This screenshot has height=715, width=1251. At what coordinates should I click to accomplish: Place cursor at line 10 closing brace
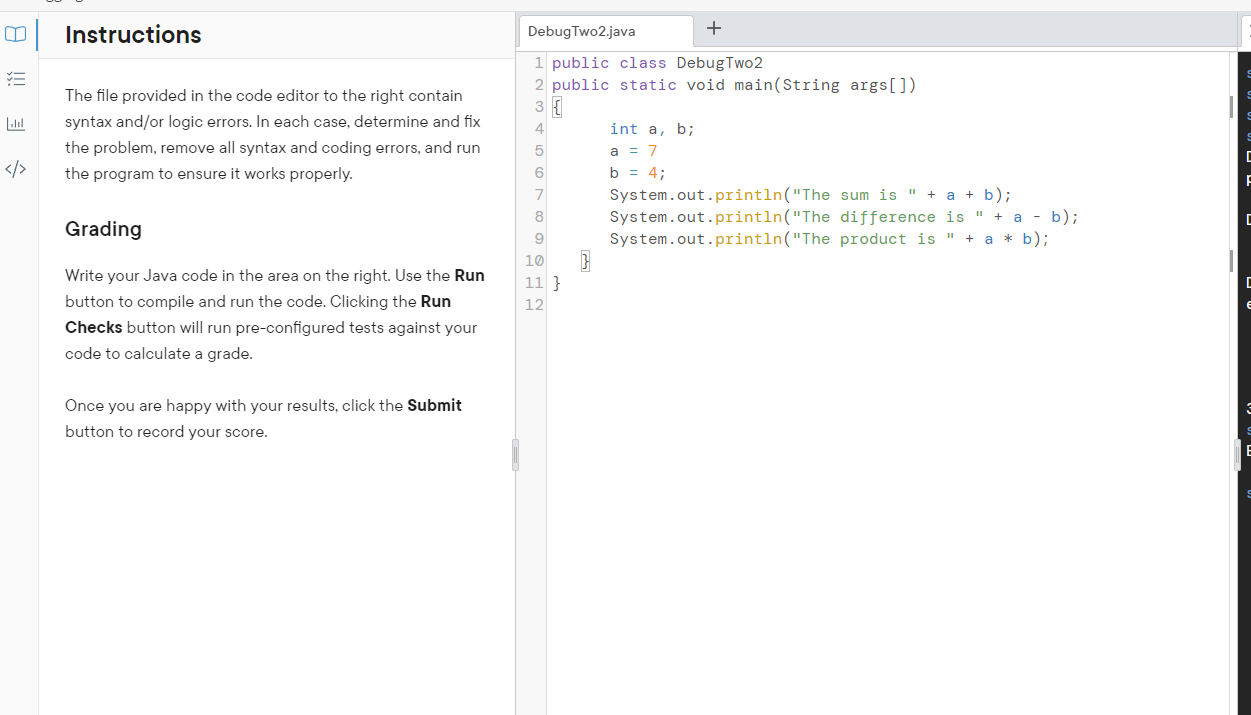tap(588, 261)
